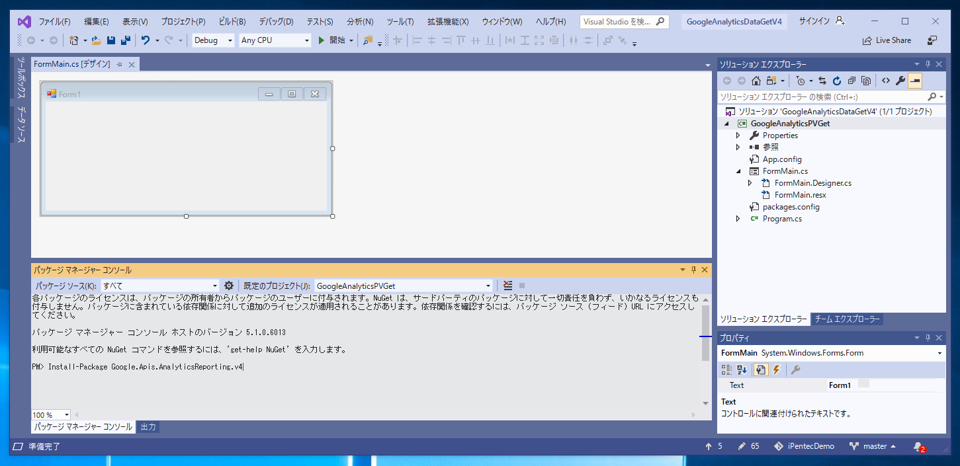Image resolution: width=960 pixels, height=466 pixels.
Task: Click the feedback icon beside Live Share
Action: (x=932, y=40)
